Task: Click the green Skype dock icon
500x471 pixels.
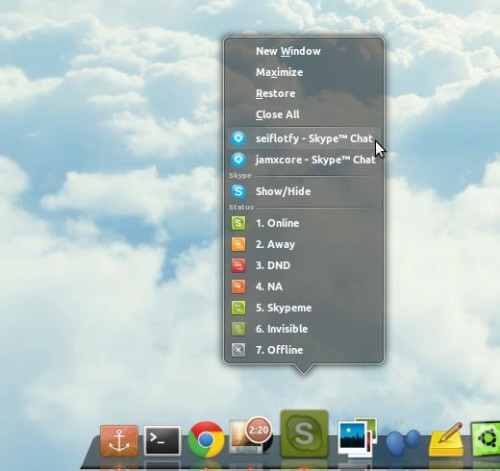Action: tap(304, 433)
